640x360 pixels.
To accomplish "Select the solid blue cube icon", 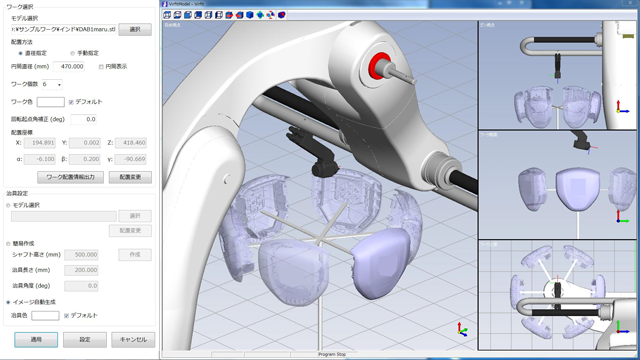I will [x=250, y=15].
